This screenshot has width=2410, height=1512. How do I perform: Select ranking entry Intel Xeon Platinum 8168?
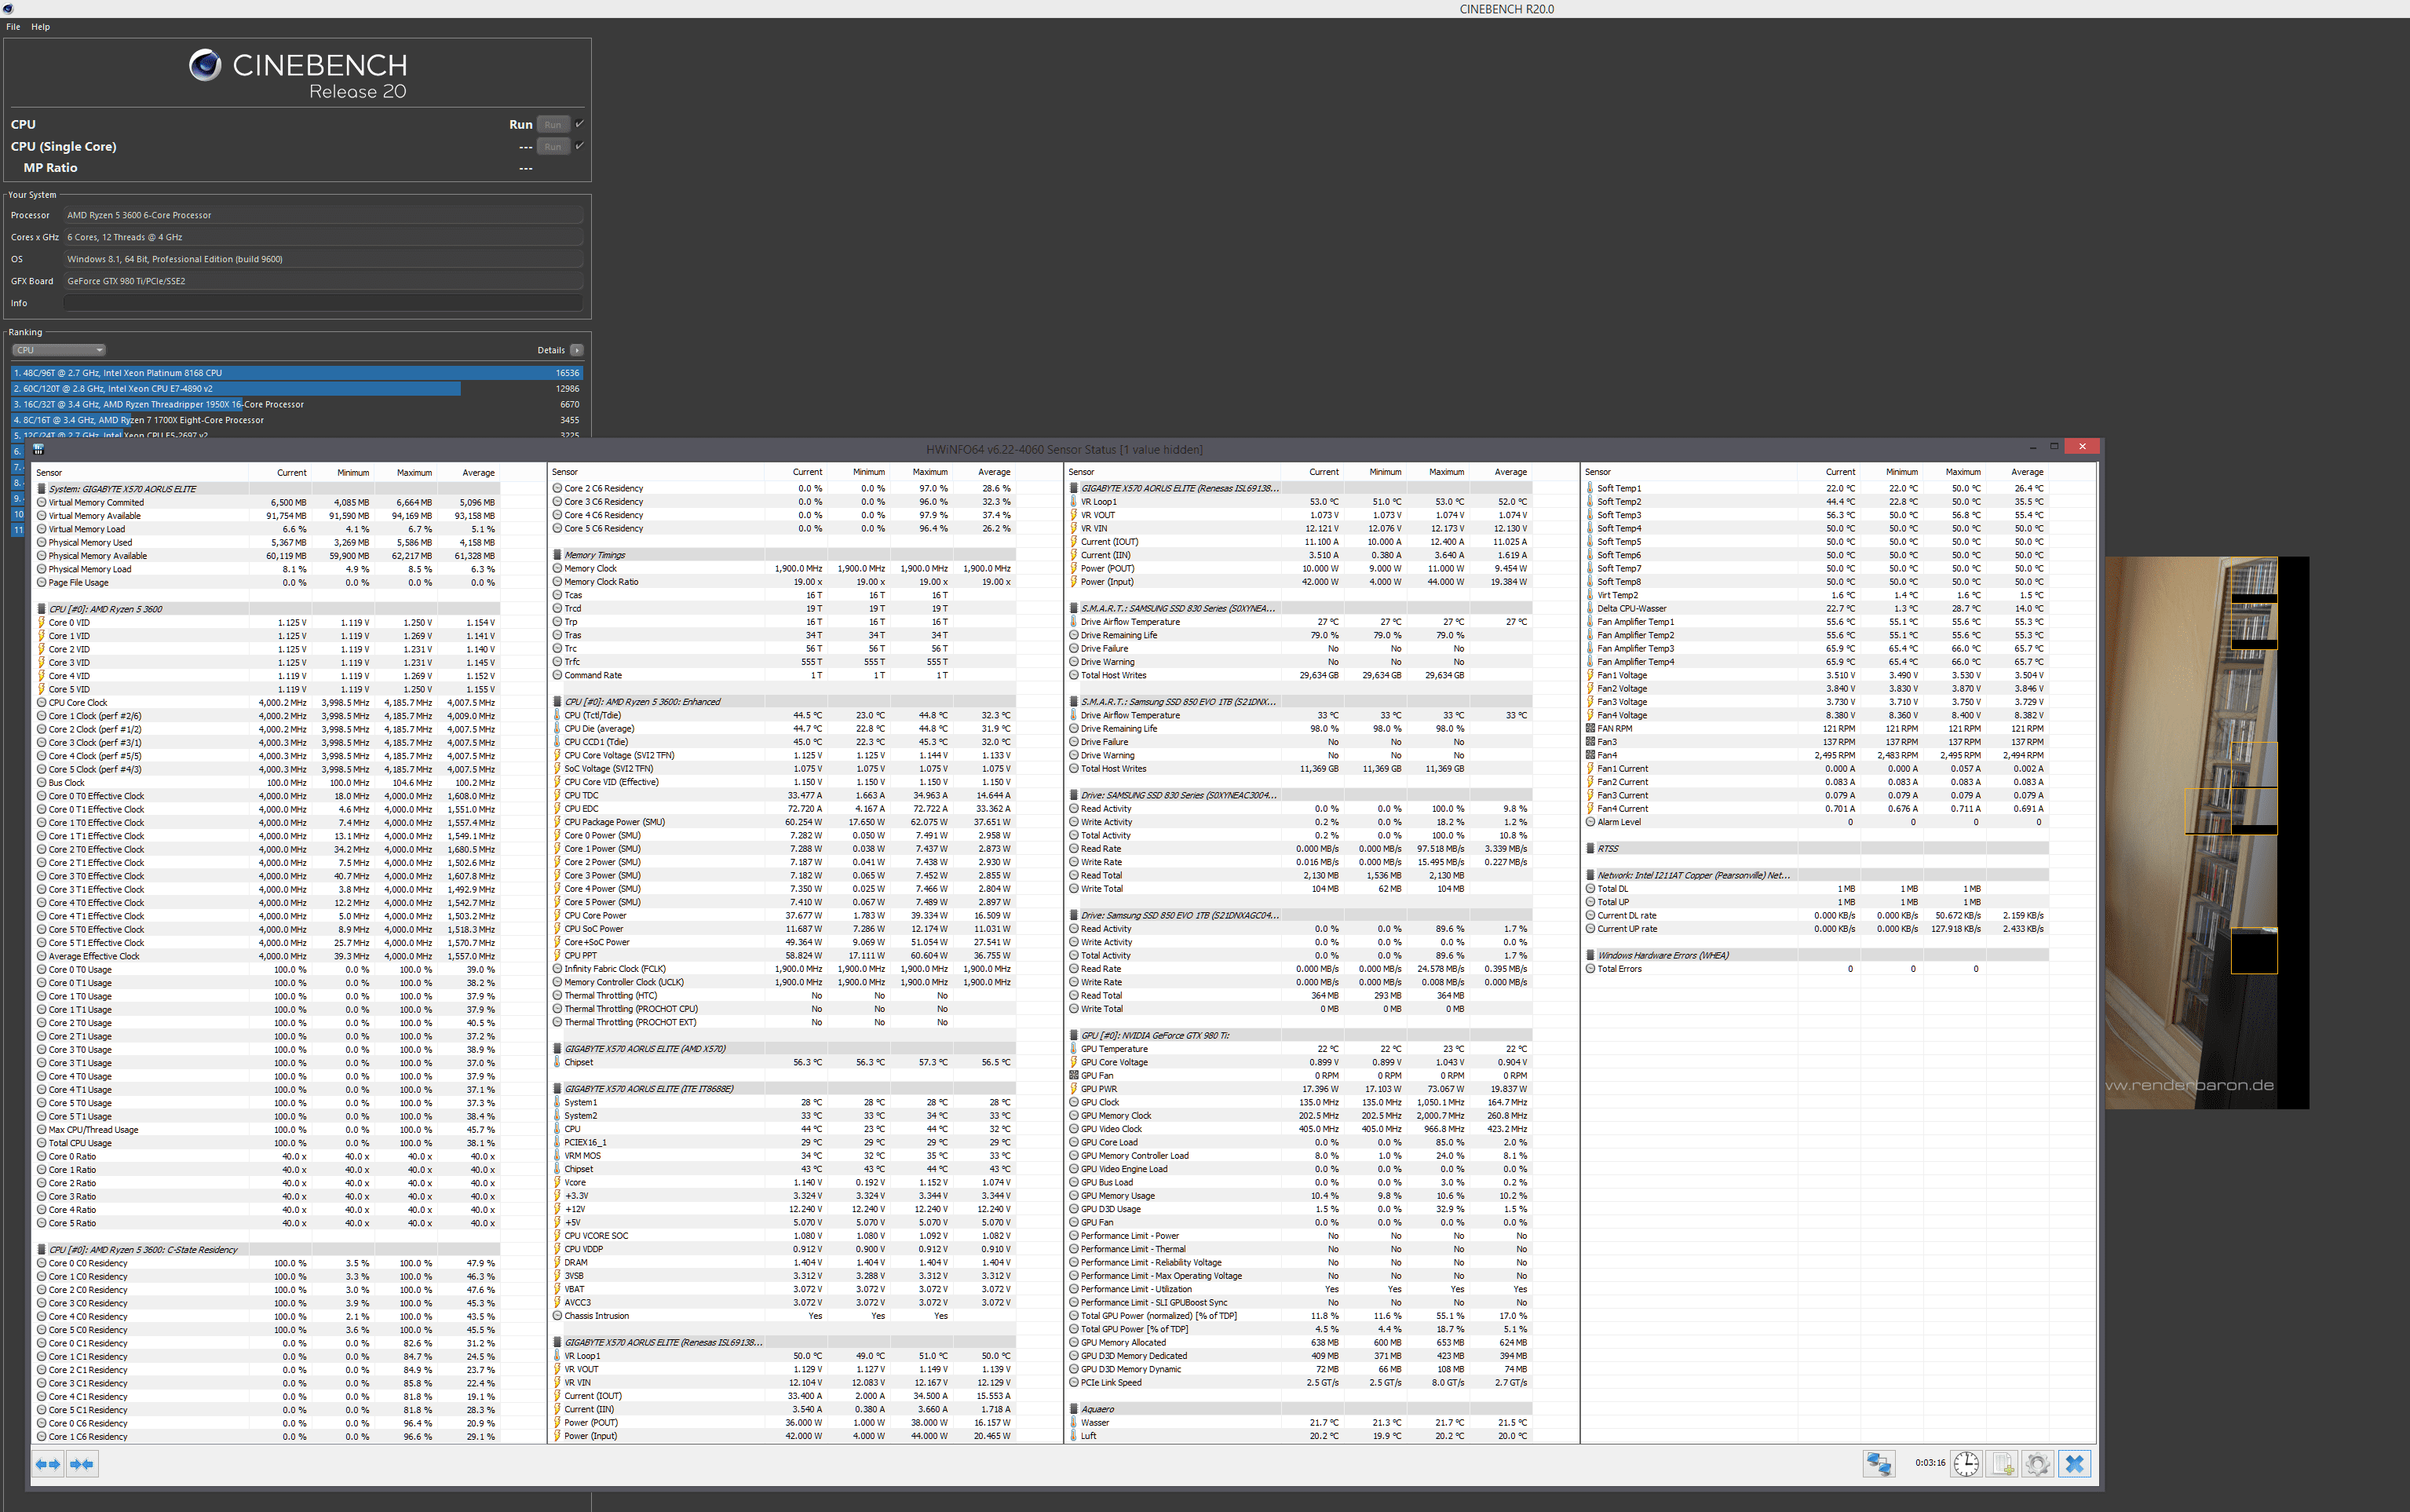[297, 373]
